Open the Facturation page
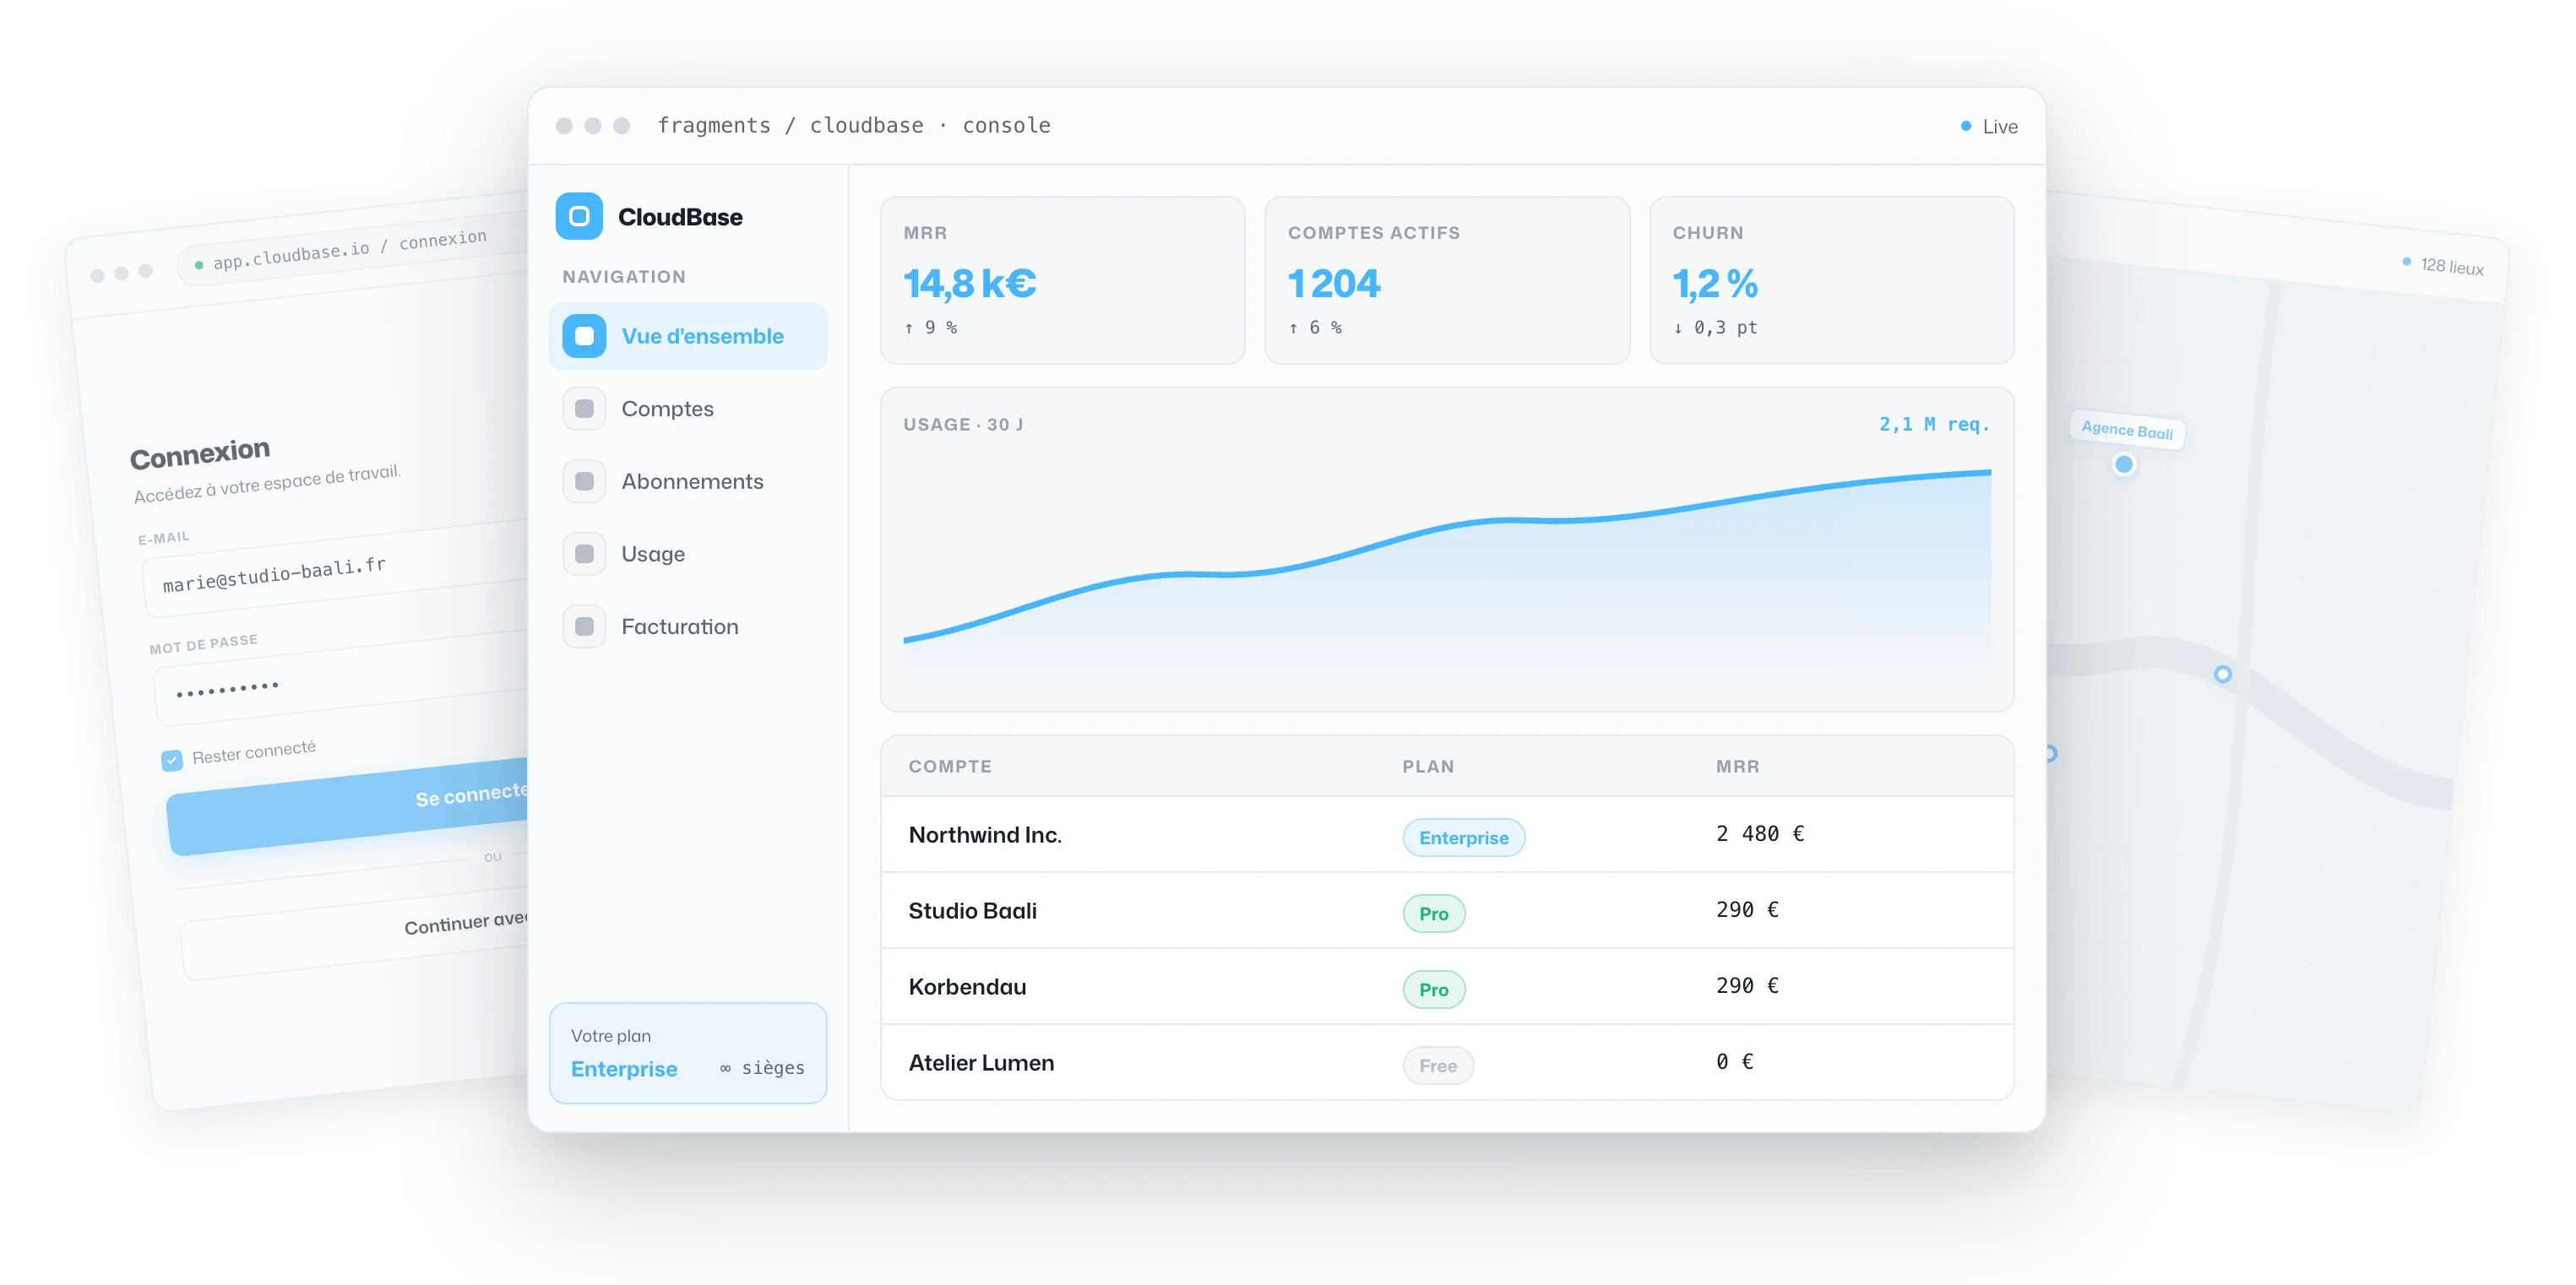Screen dimensions: 2576x1285 click(688, 627)
